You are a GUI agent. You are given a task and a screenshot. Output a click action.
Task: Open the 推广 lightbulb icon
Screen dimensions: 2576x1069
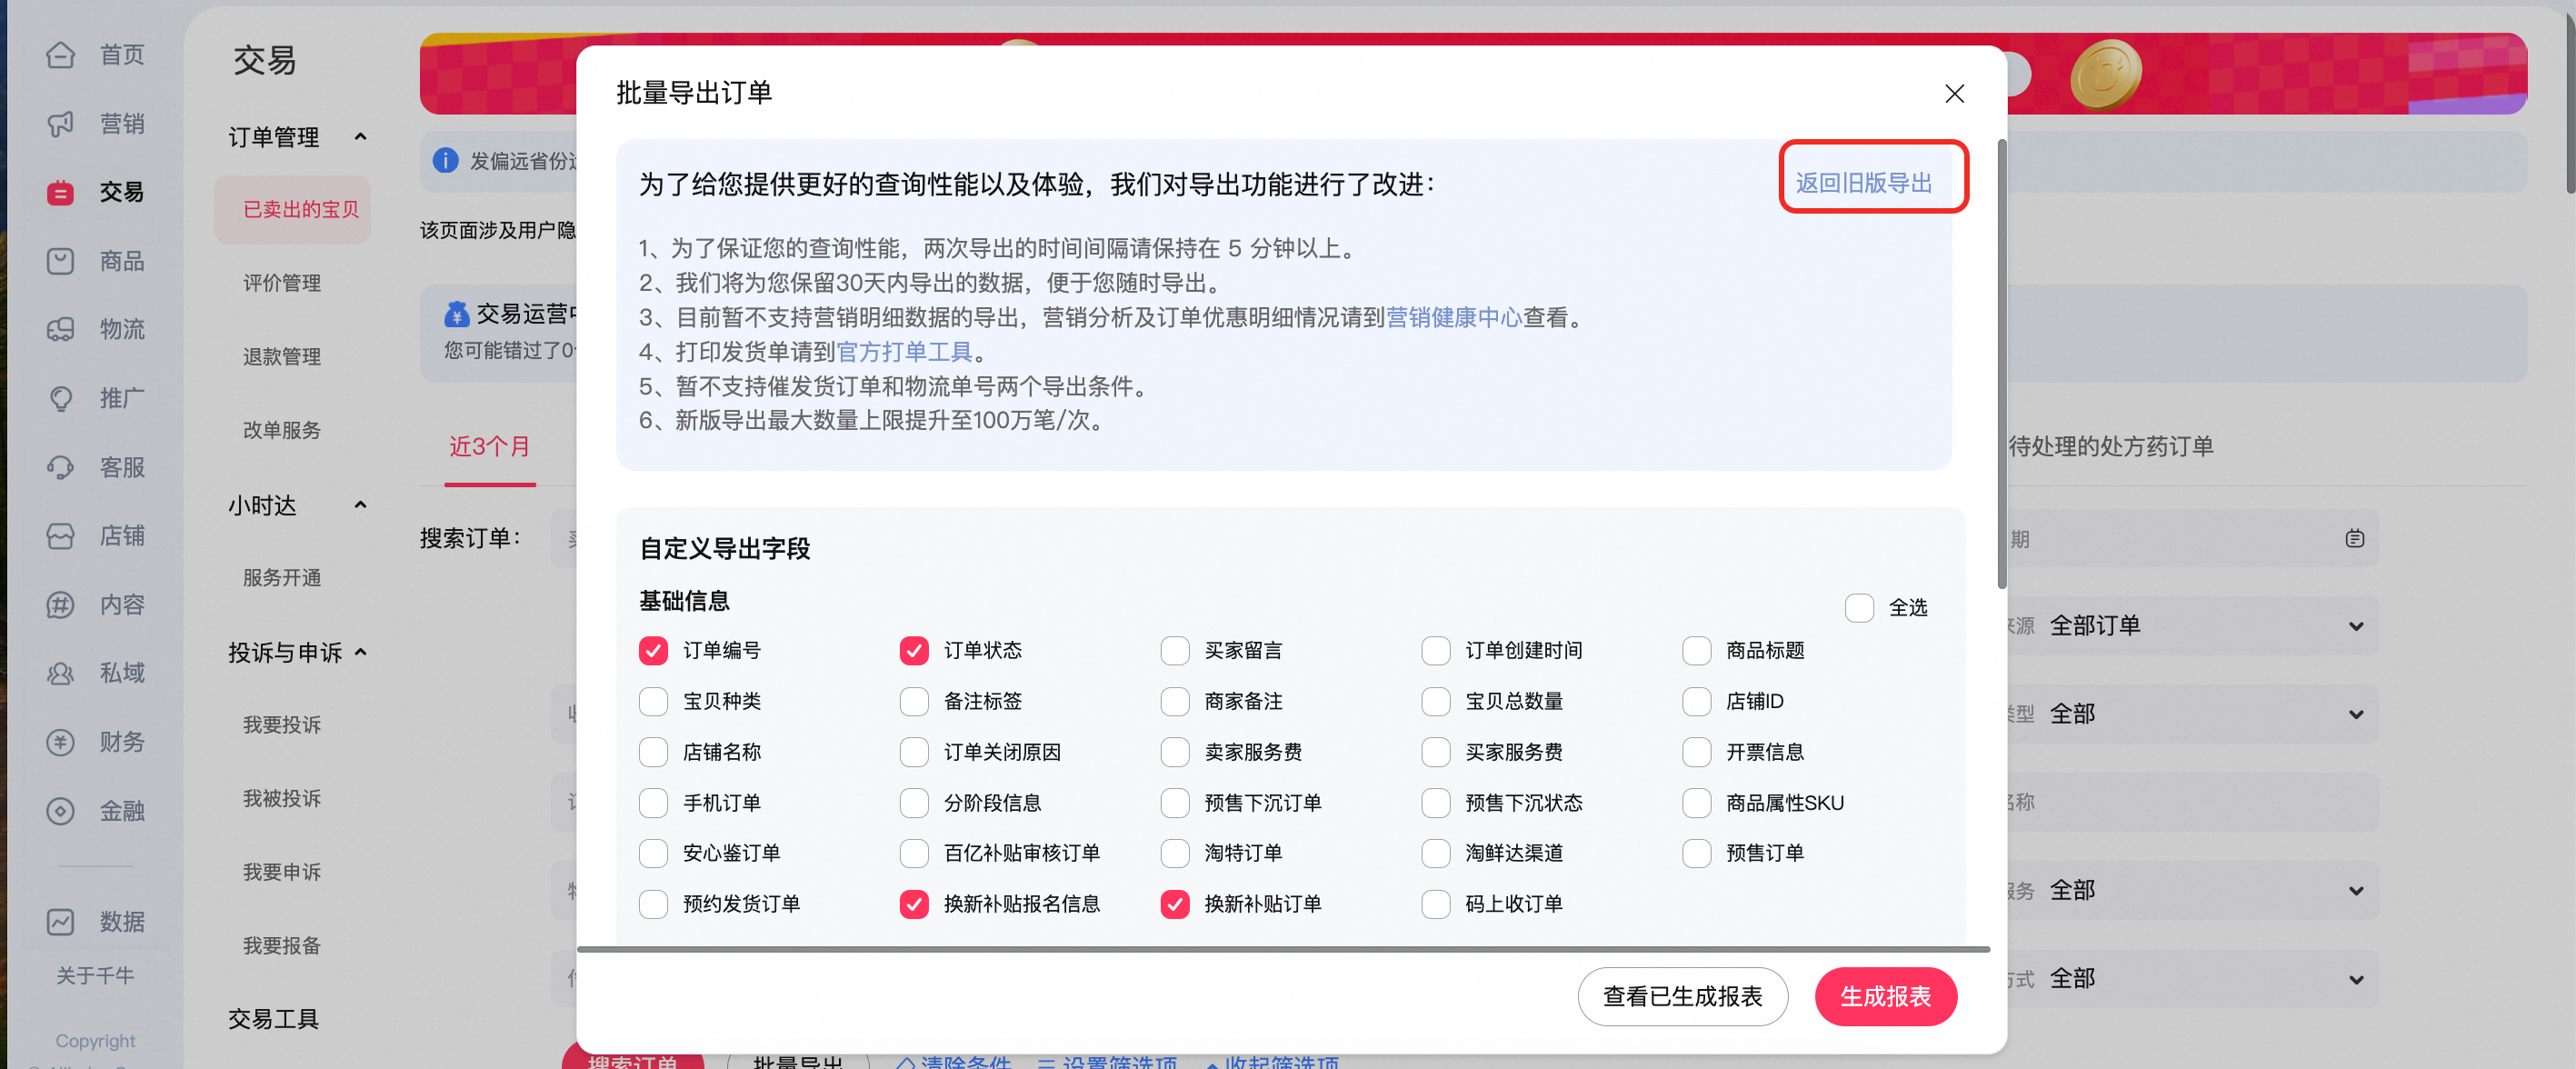(x=60, y=398)
